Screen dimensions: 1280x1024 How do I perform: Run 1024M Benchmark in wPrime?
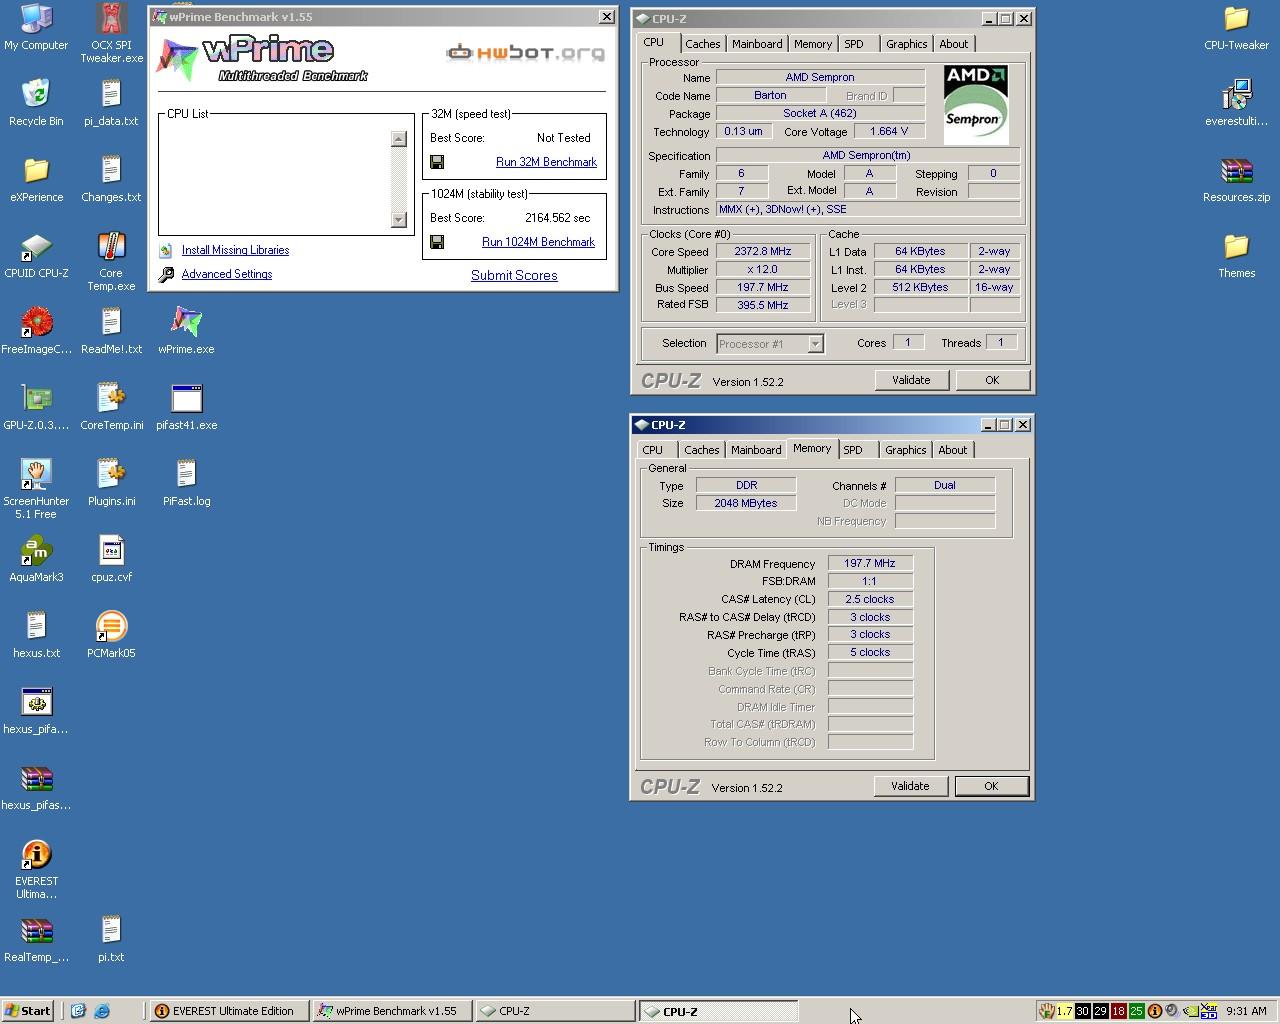pos(538,242)
